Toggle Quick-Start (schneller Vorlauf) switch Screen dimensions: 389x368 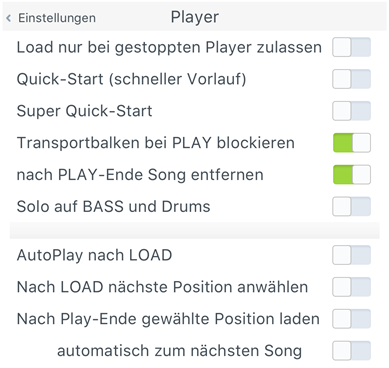click(351, 79)
